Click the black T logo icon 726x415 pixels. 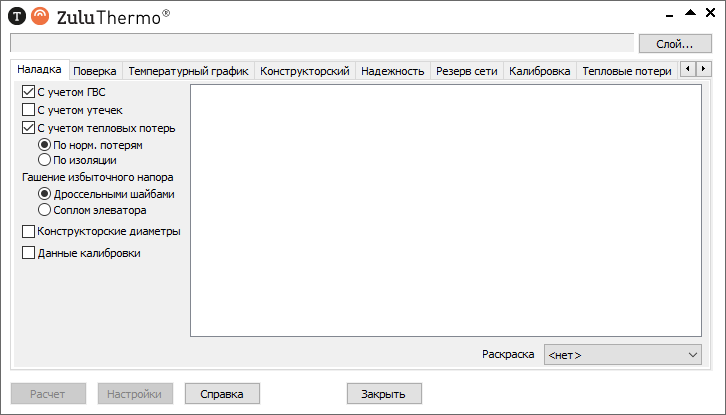point(17,15)
